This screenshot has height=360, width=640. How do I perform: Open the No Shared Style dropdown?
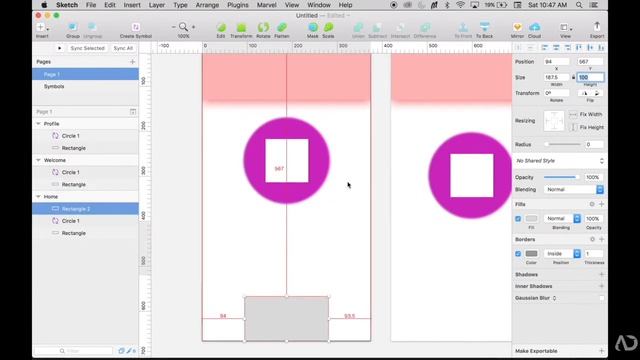point(559,161)
